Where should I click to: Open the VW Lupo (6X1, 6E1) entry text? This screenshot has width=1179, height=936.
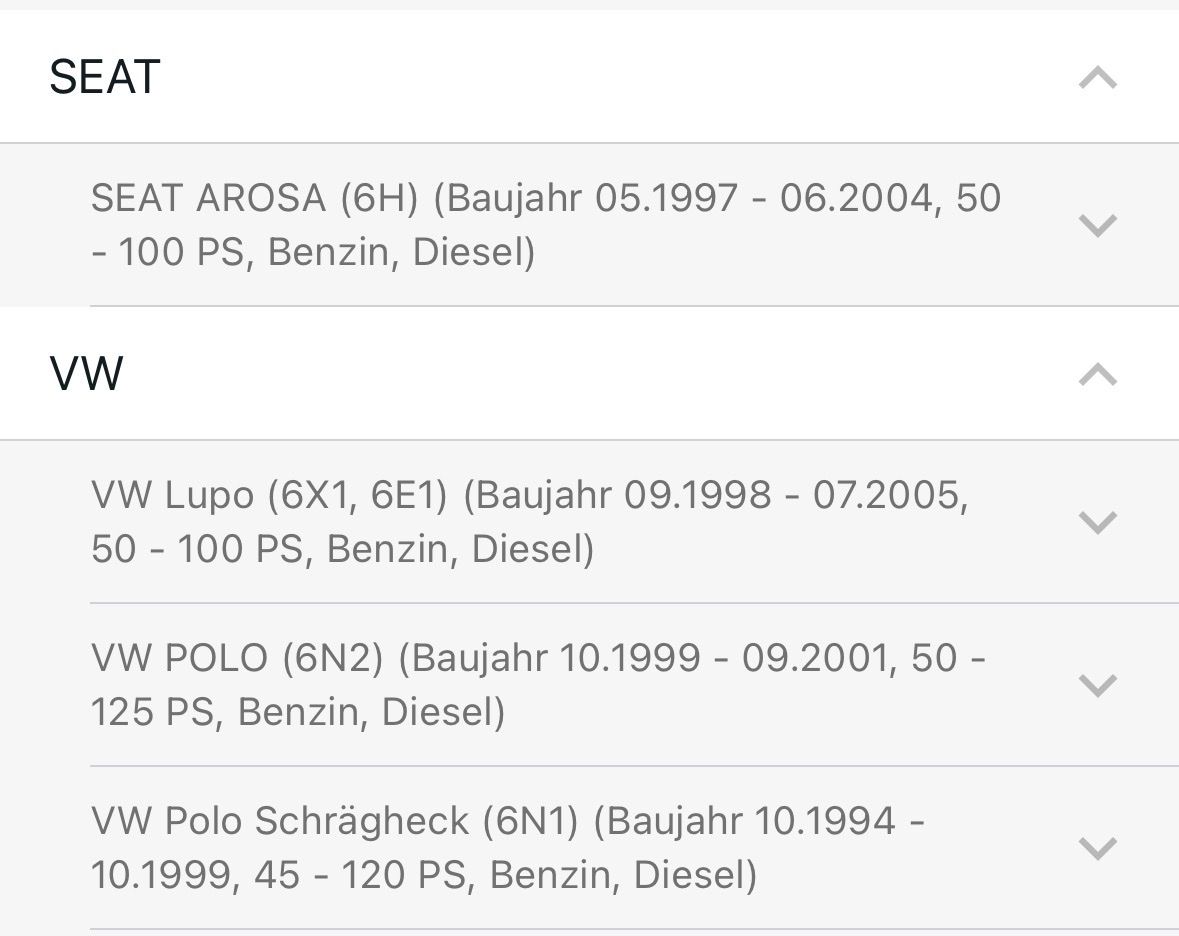point(270,495)
